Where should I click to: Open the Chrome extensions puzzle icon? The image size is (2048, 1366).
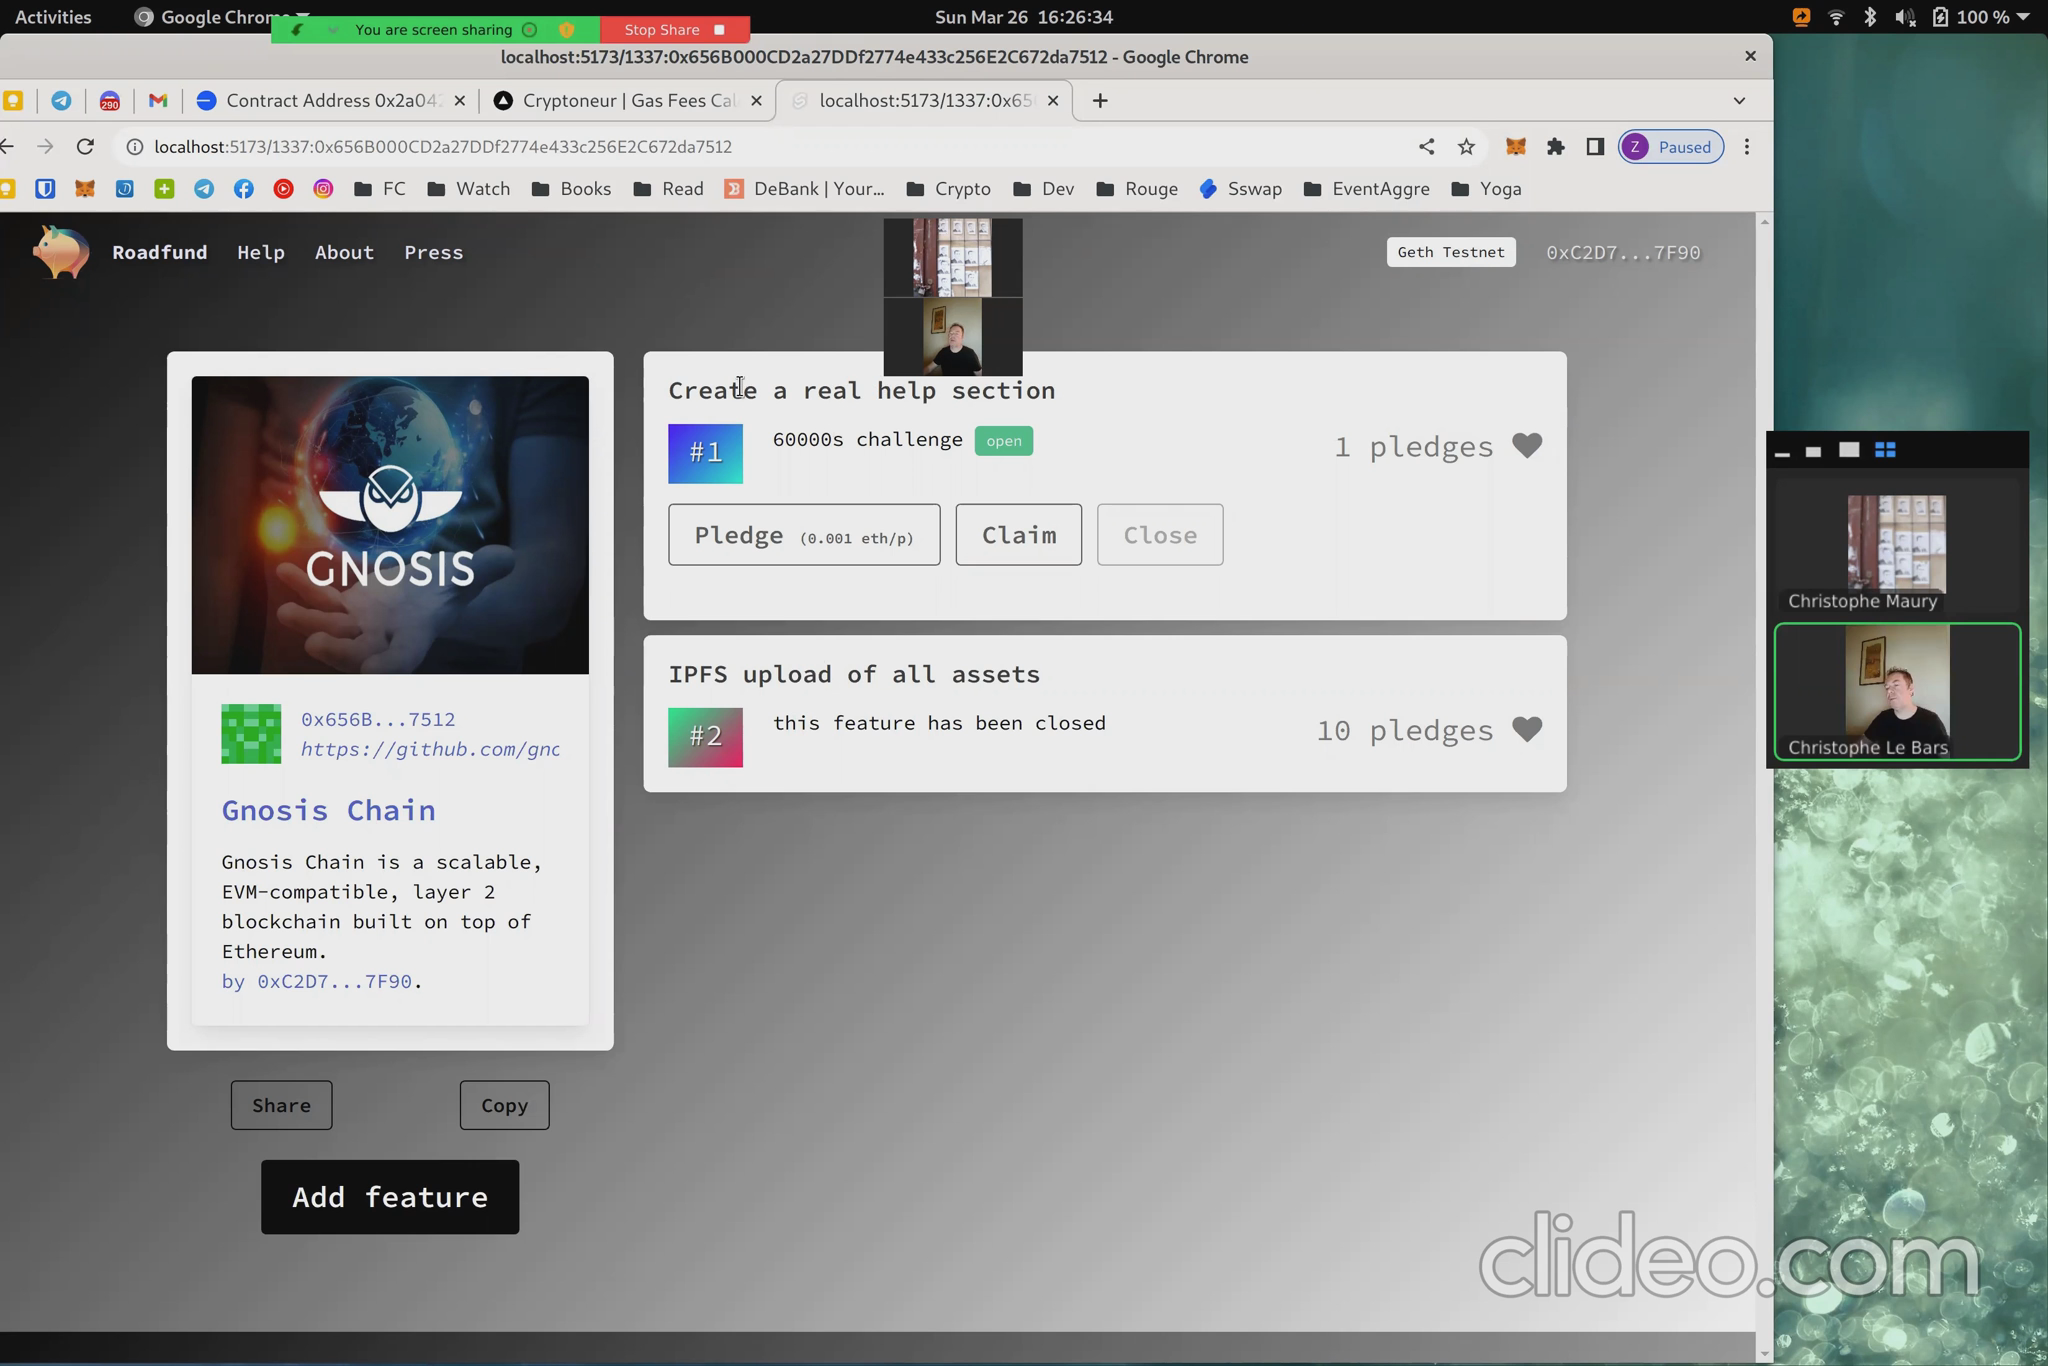[1555, 147]
